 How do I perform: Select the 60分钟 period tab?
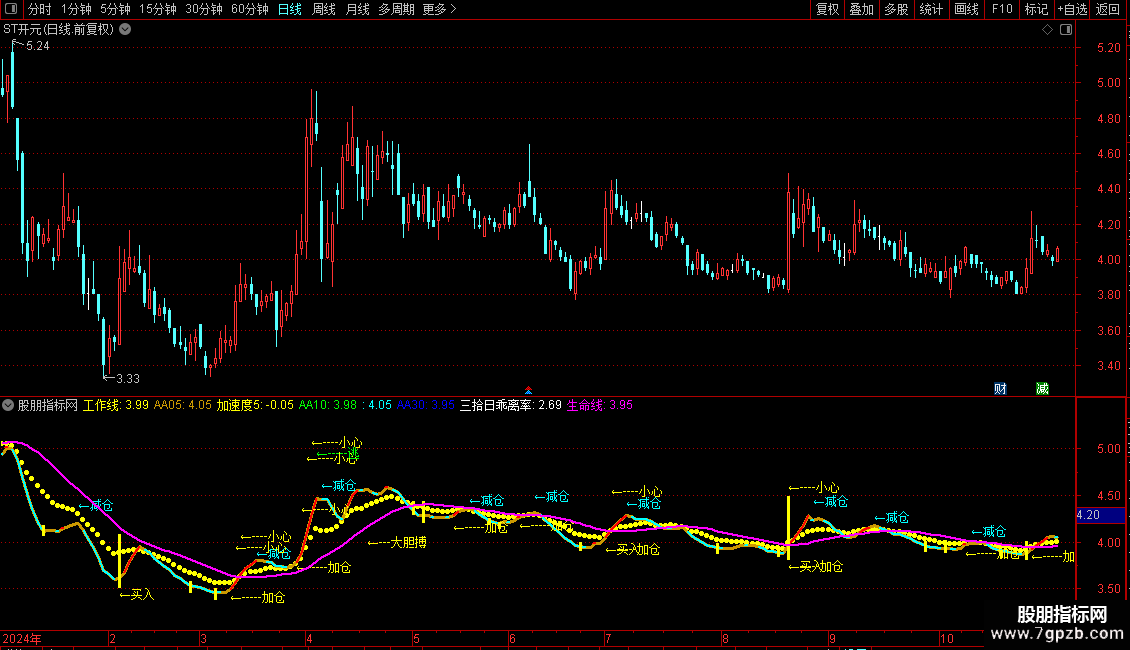[x=250, y=9]
